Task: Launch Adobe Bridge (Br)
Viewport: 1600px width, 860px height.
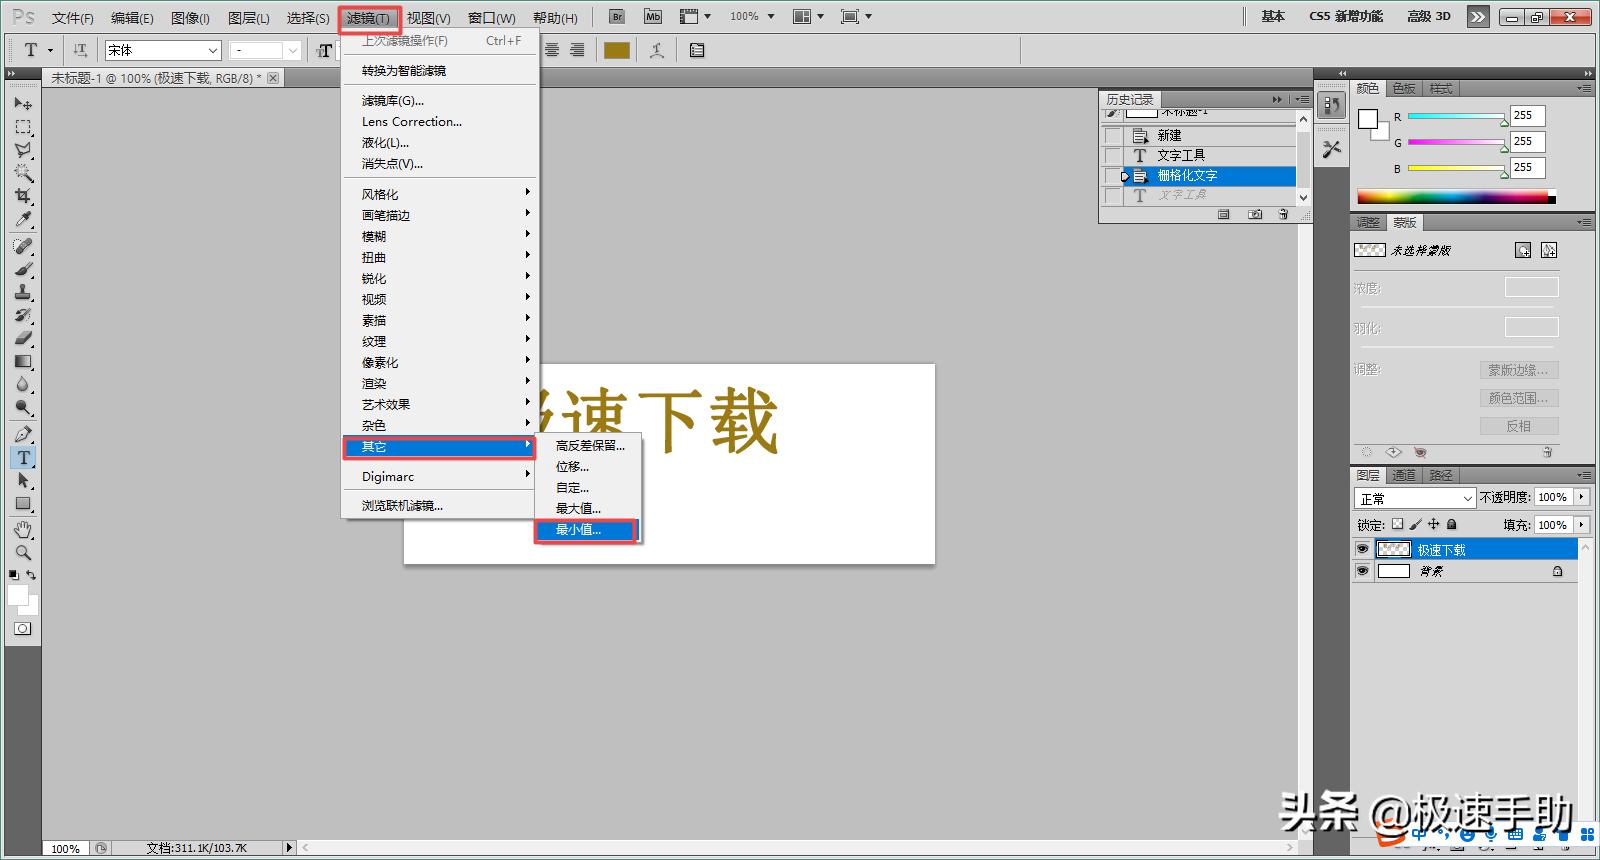Action: pyautogui.click(x=617, y=16)
